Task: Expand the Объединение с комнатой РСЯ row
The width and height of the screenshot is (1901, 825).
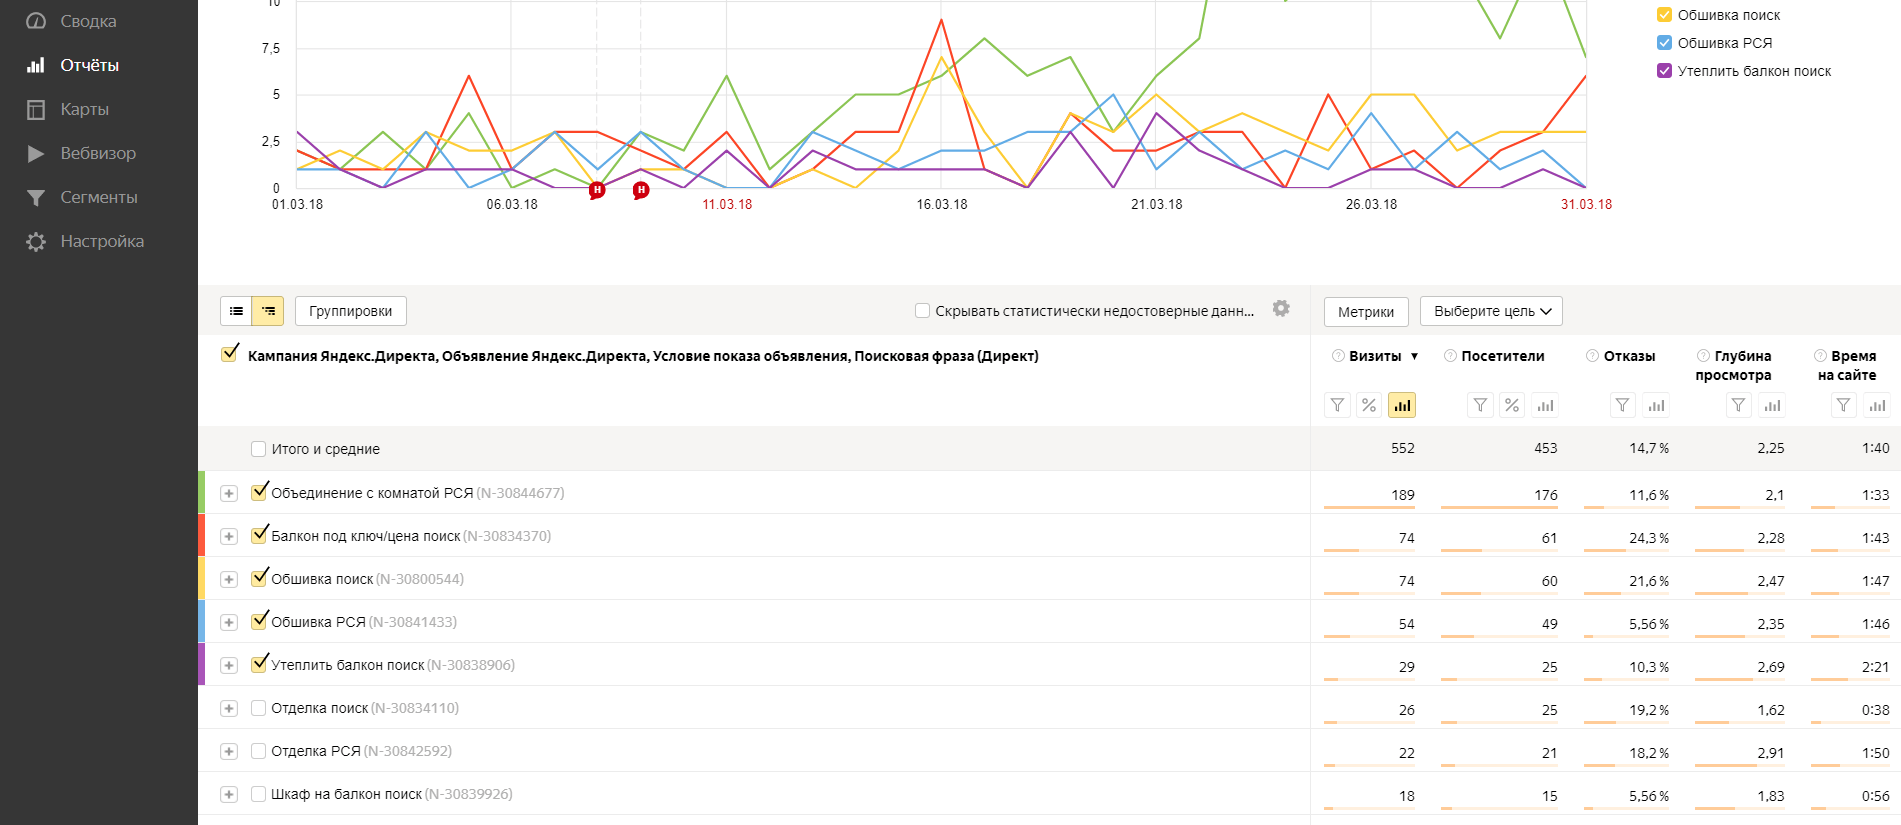Action: pos(229,493)
